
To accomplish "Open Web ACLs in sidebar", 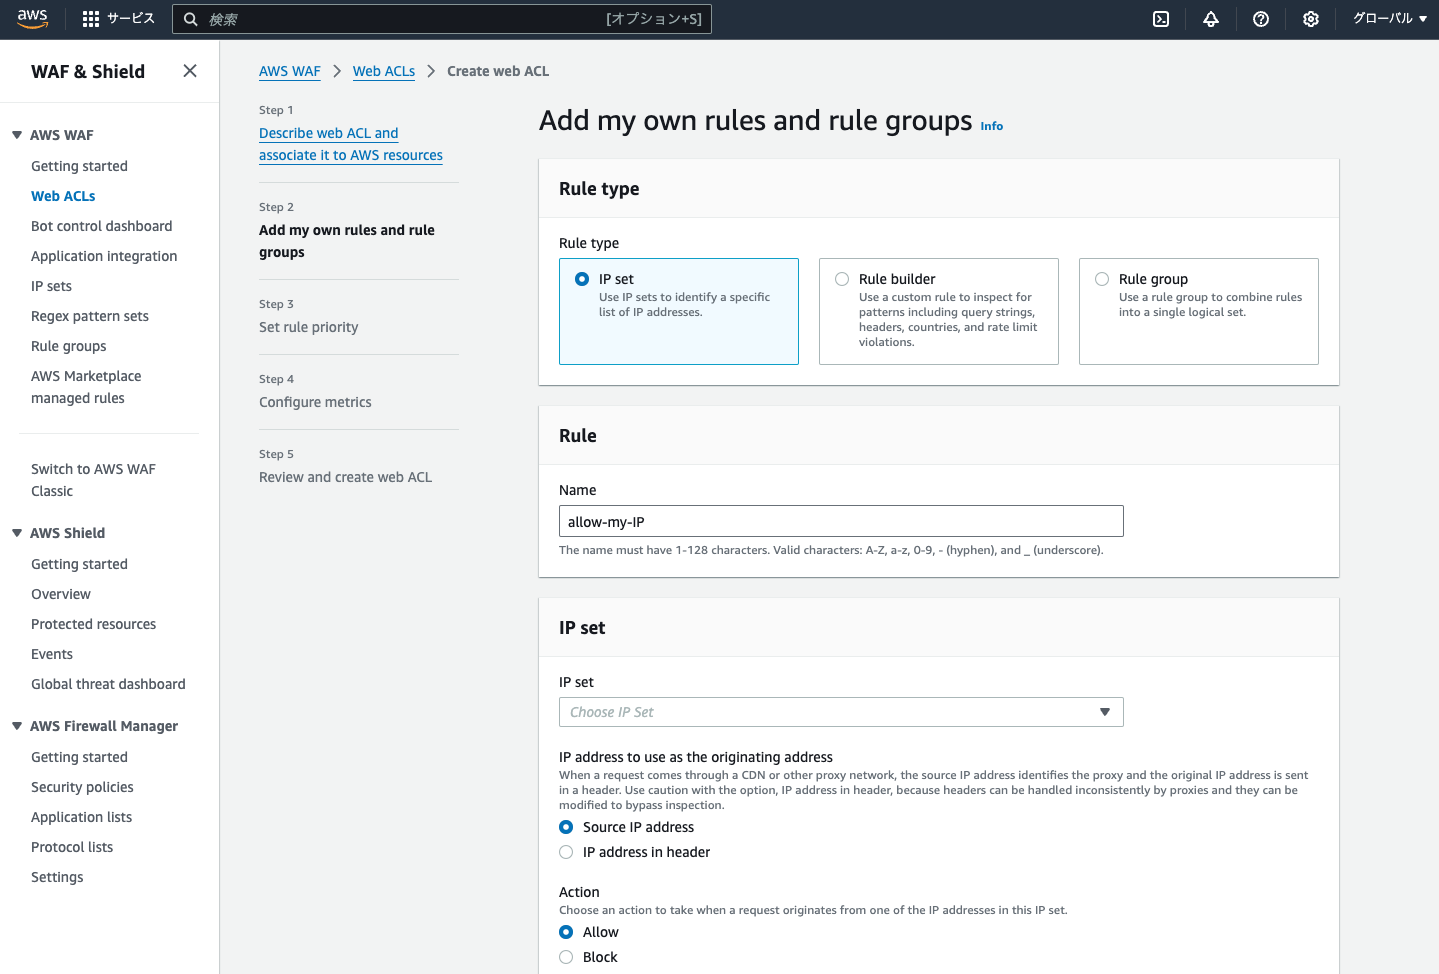I will pyautogui.click(x=63, y=196).
